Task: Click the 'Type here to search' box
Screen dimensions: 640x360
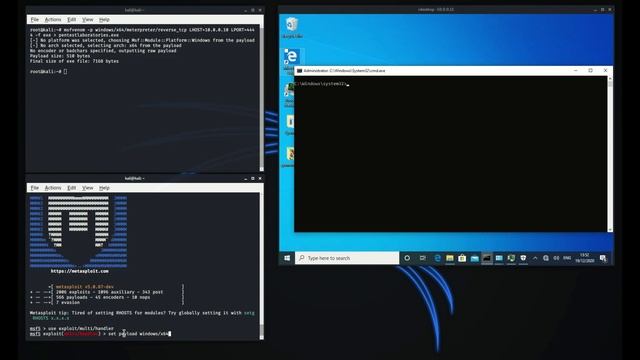Action: pyautogui.click(x=347, y=258)
